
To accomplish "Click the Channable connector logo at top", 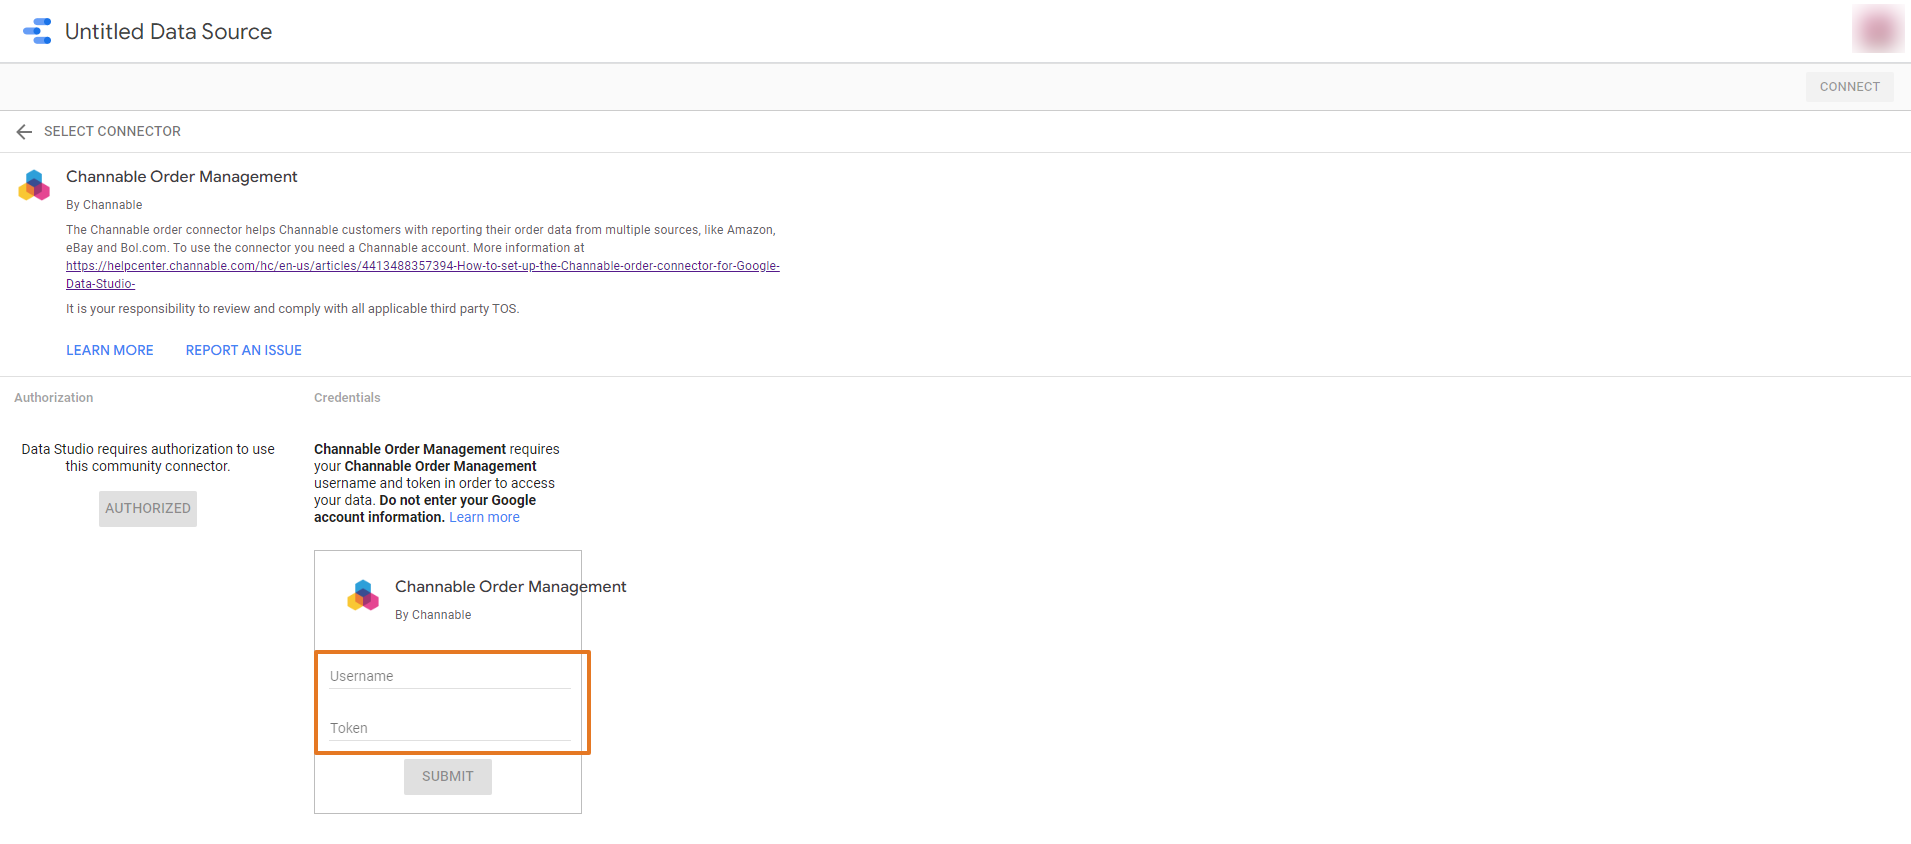I will [x=34, y=186].
